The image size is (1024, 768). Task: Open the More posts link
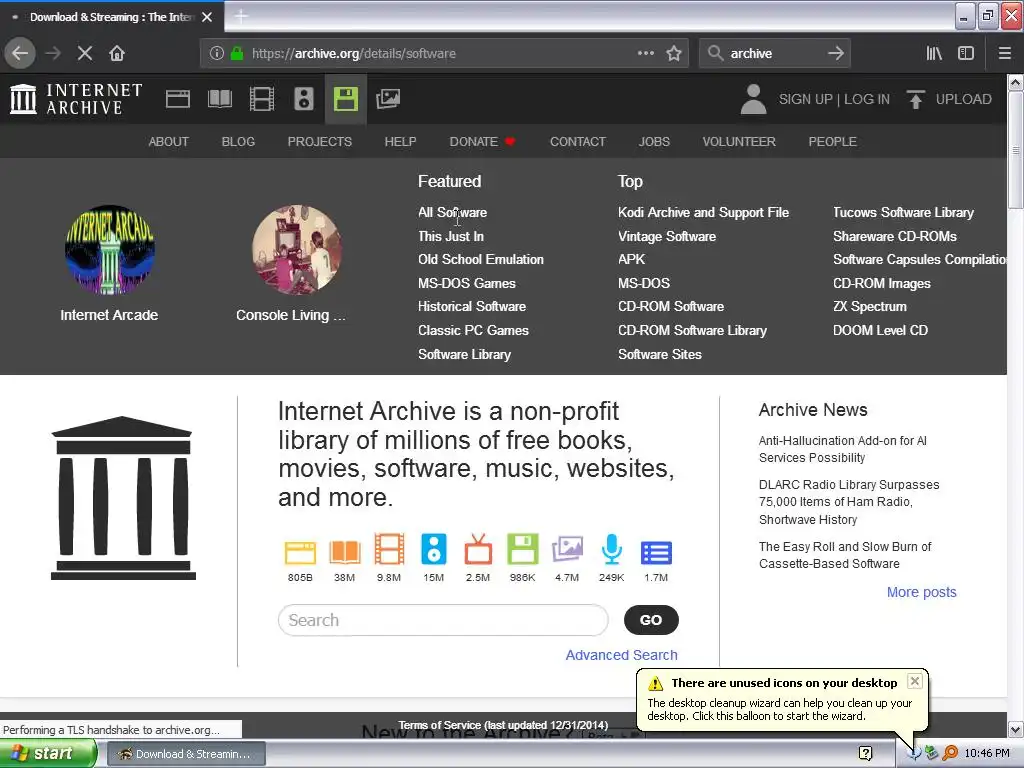click(921, 592)
